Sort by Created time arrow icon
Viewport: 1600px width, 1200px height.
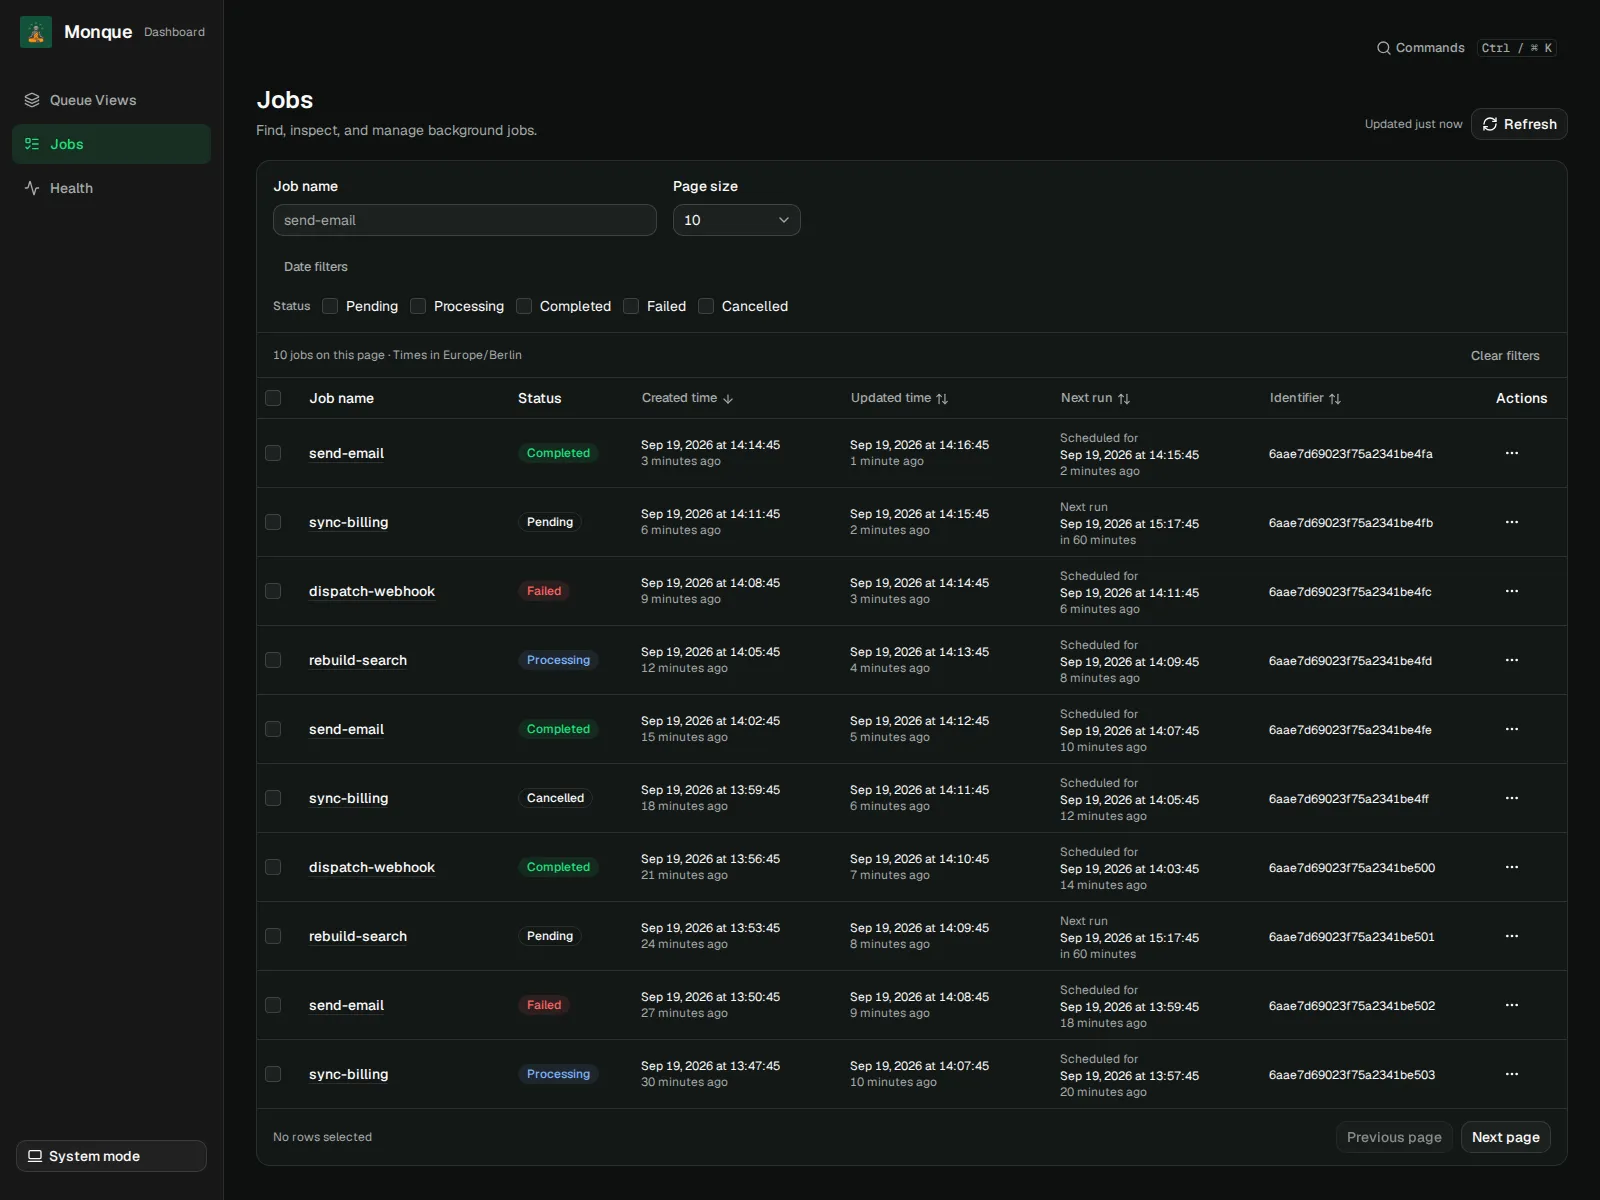[728, 399]
